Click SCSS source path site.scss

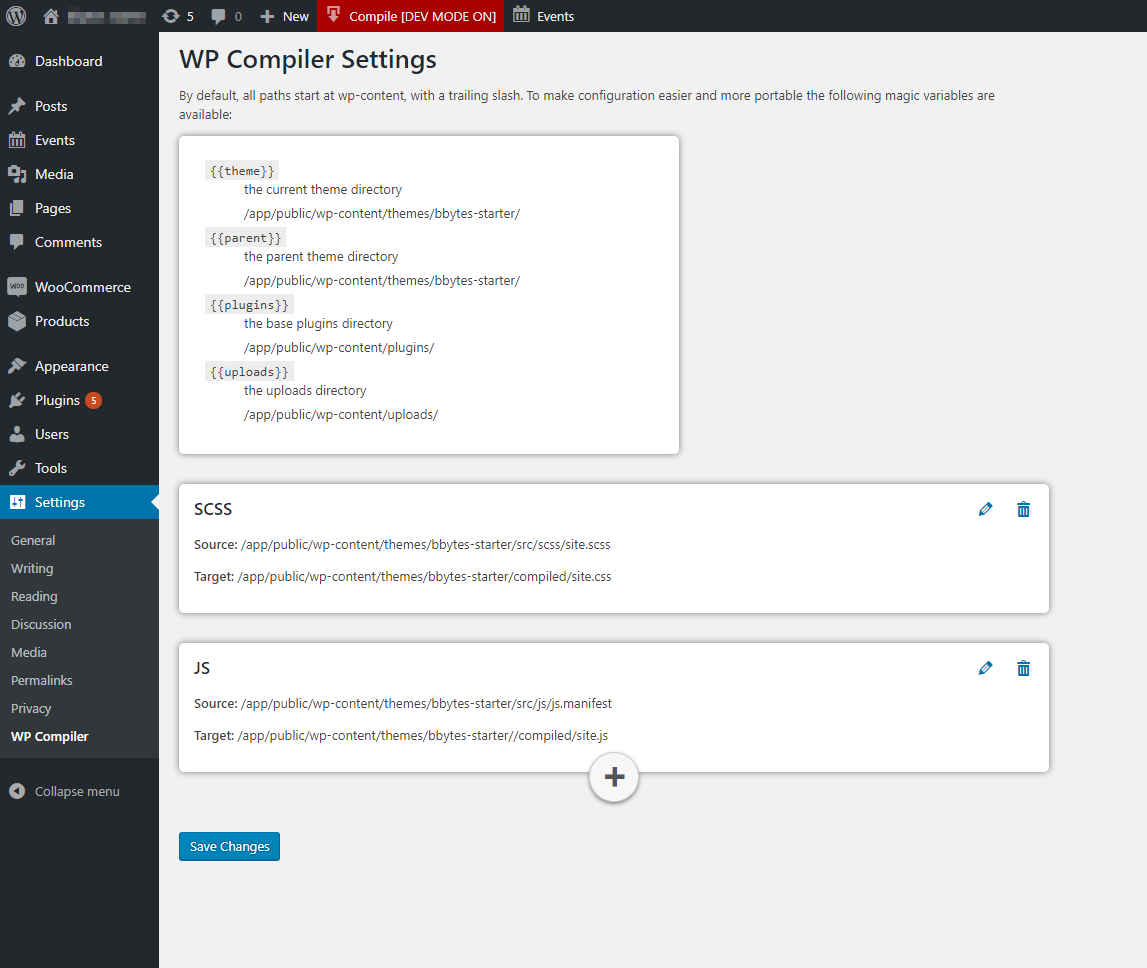(x=426, y=545)
